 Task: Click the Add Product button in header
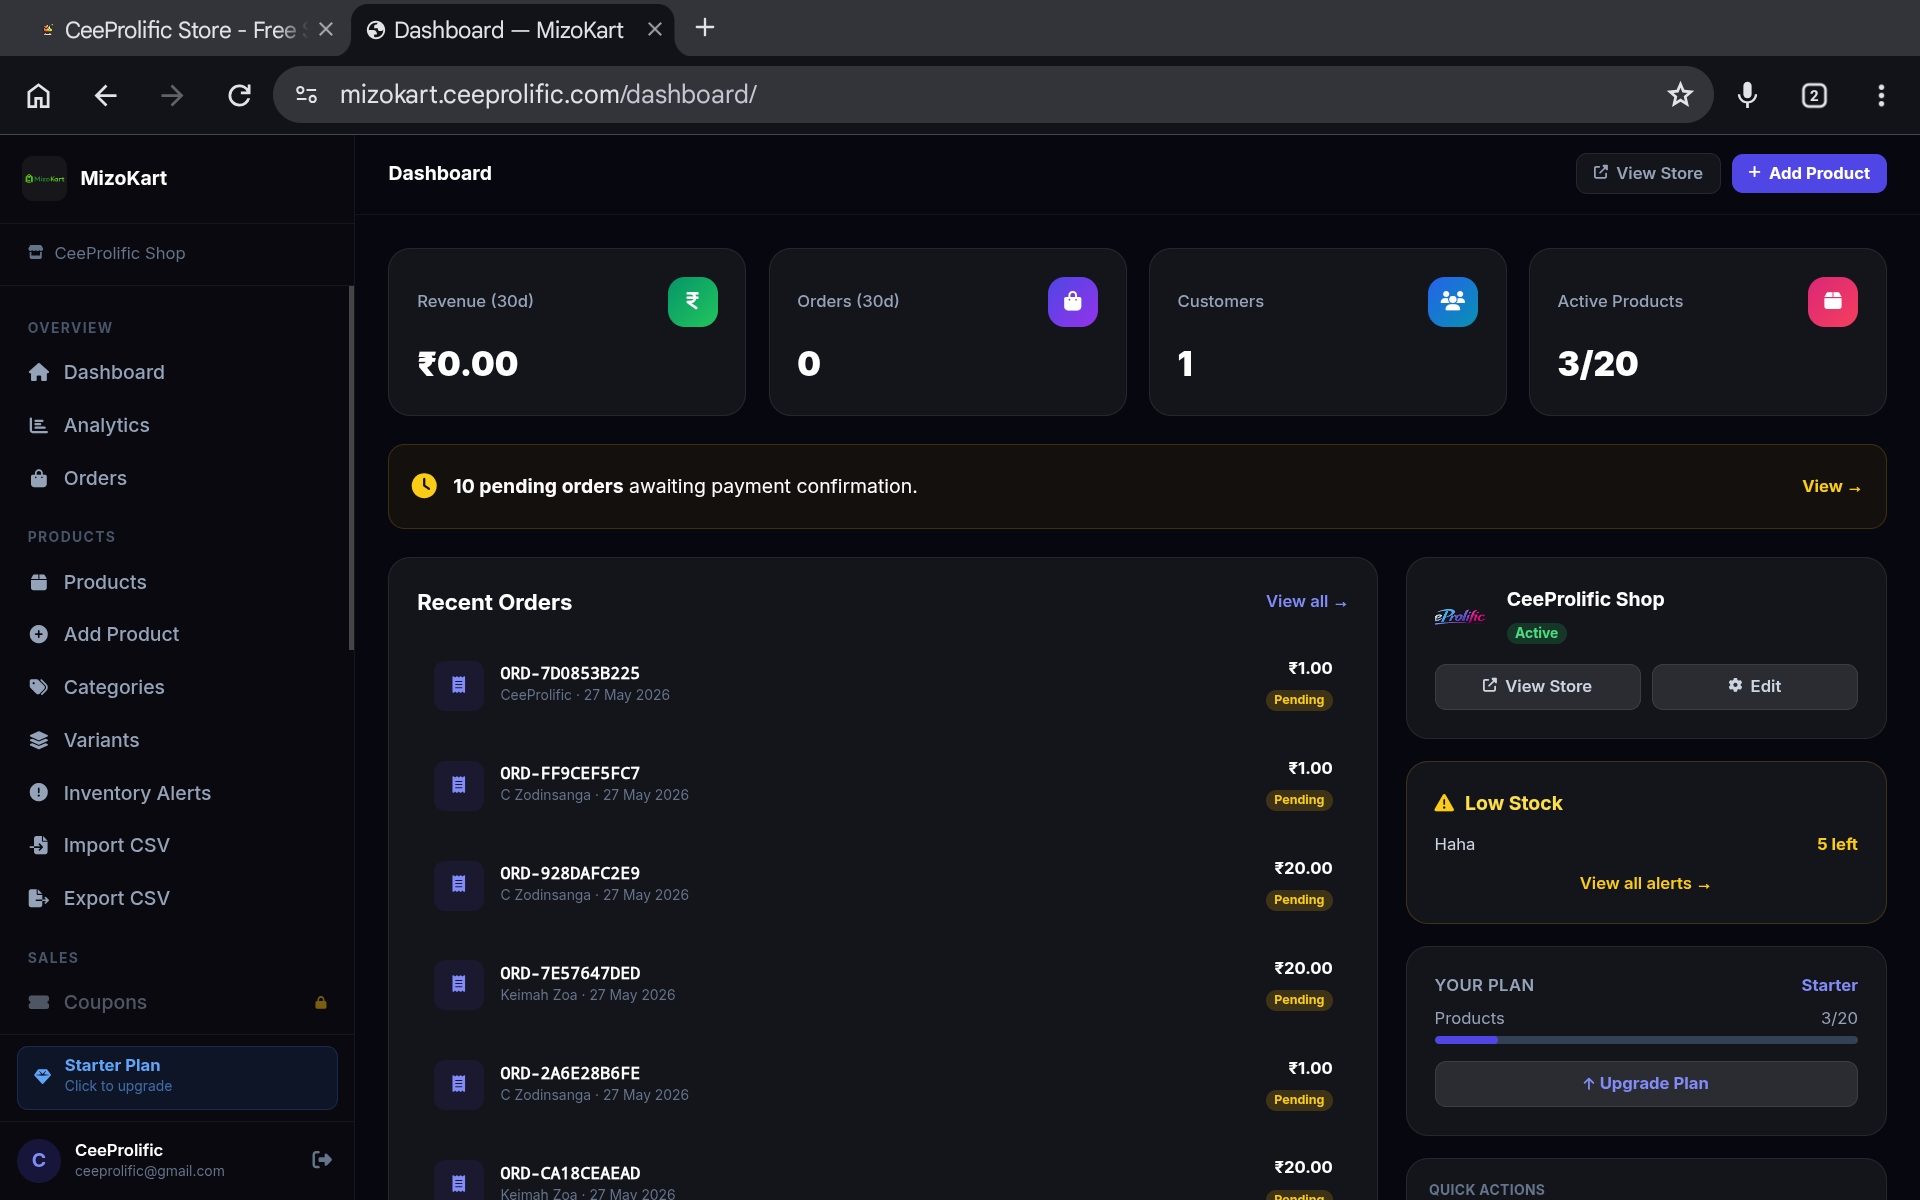click(x=1809, y=173)
